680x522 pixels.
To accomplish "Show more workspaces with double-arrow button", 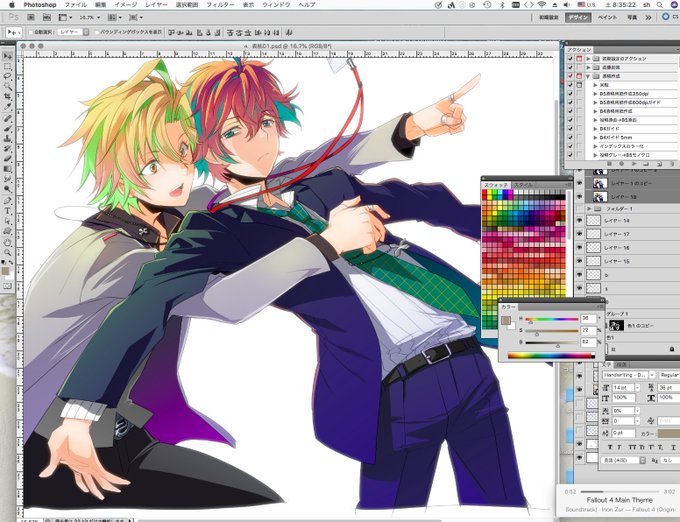I will (x=648, y=17).
